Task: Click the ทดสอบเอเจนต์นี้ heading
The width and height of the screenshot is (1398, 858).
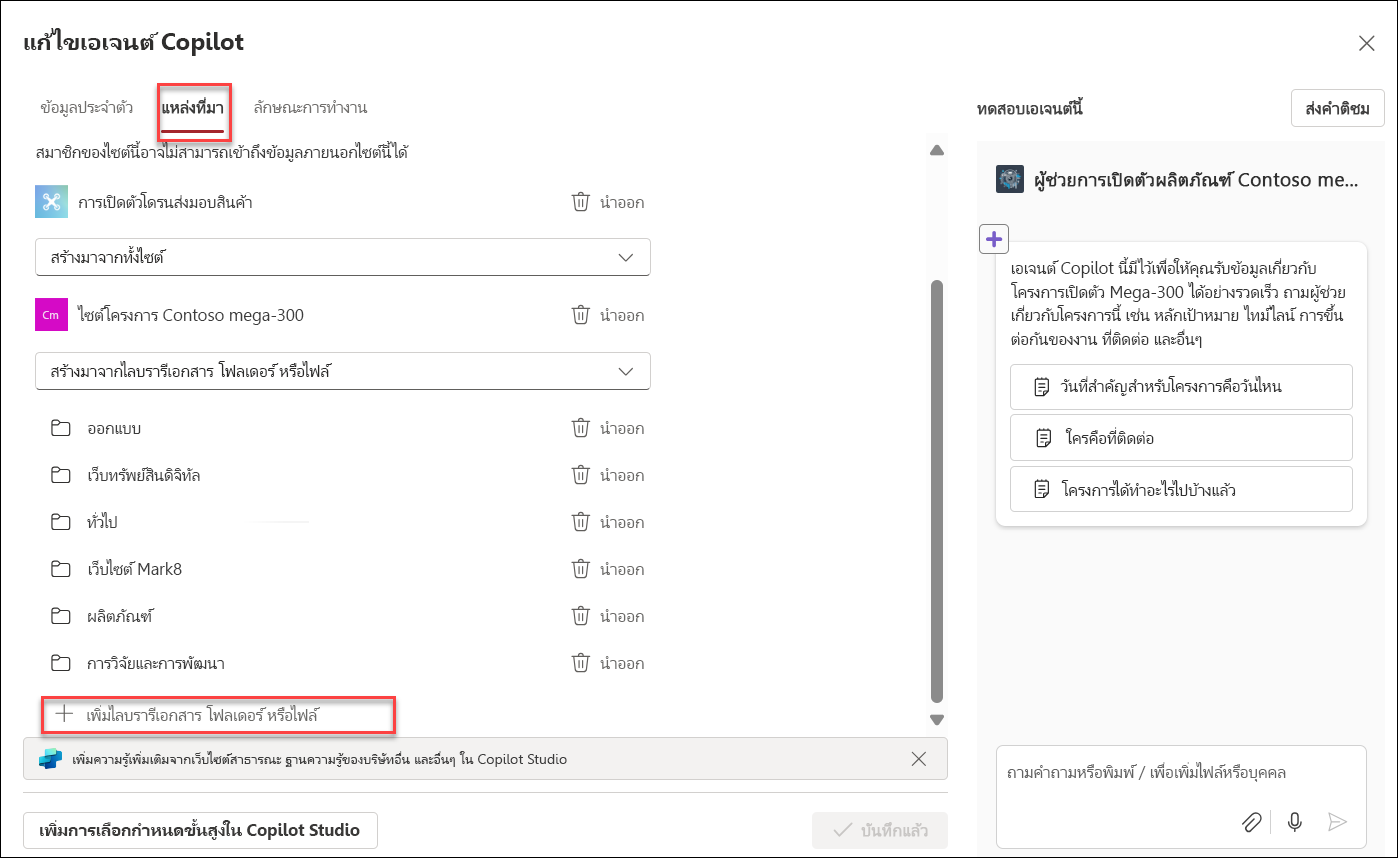Action: pos(1030,109)
